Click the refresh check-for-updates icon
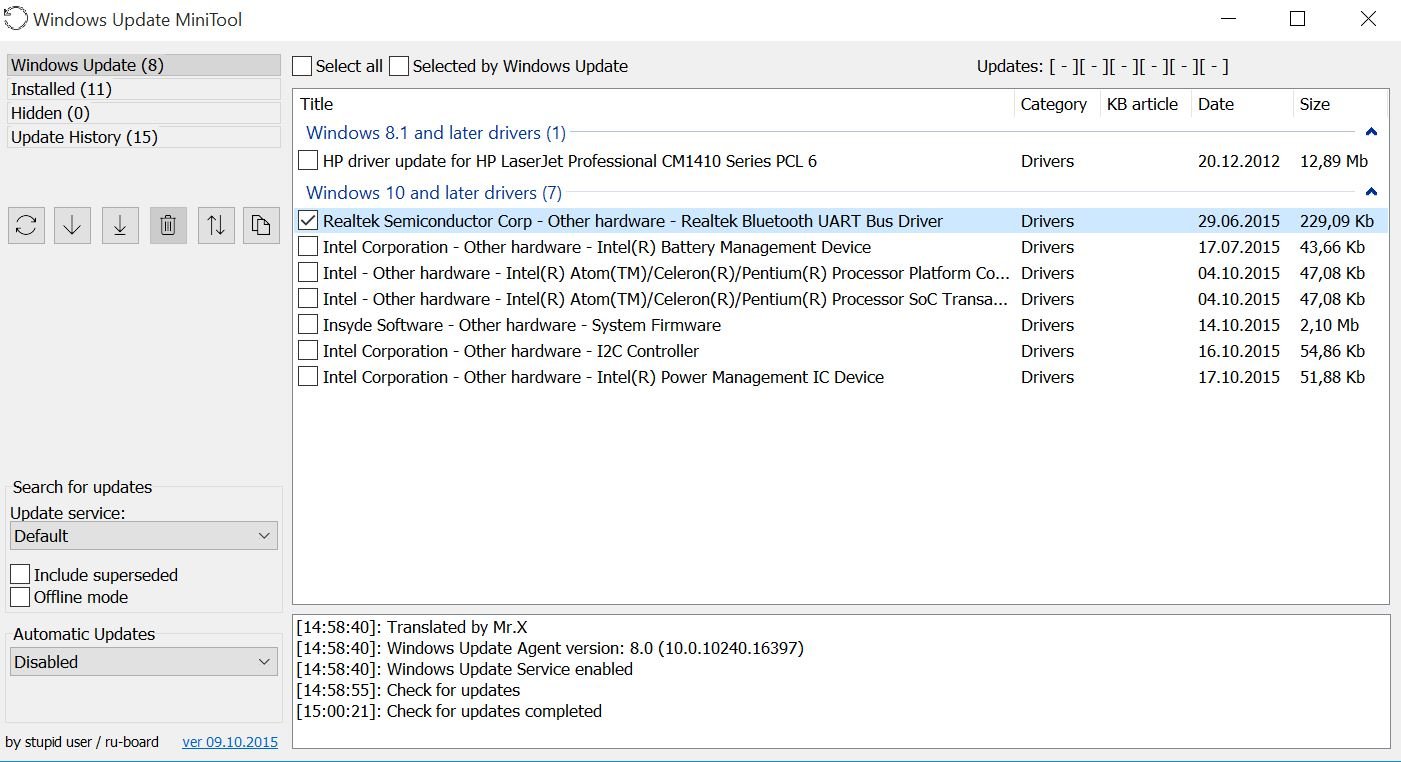This screenshot has height=762, width=1401. pos(27,225)
